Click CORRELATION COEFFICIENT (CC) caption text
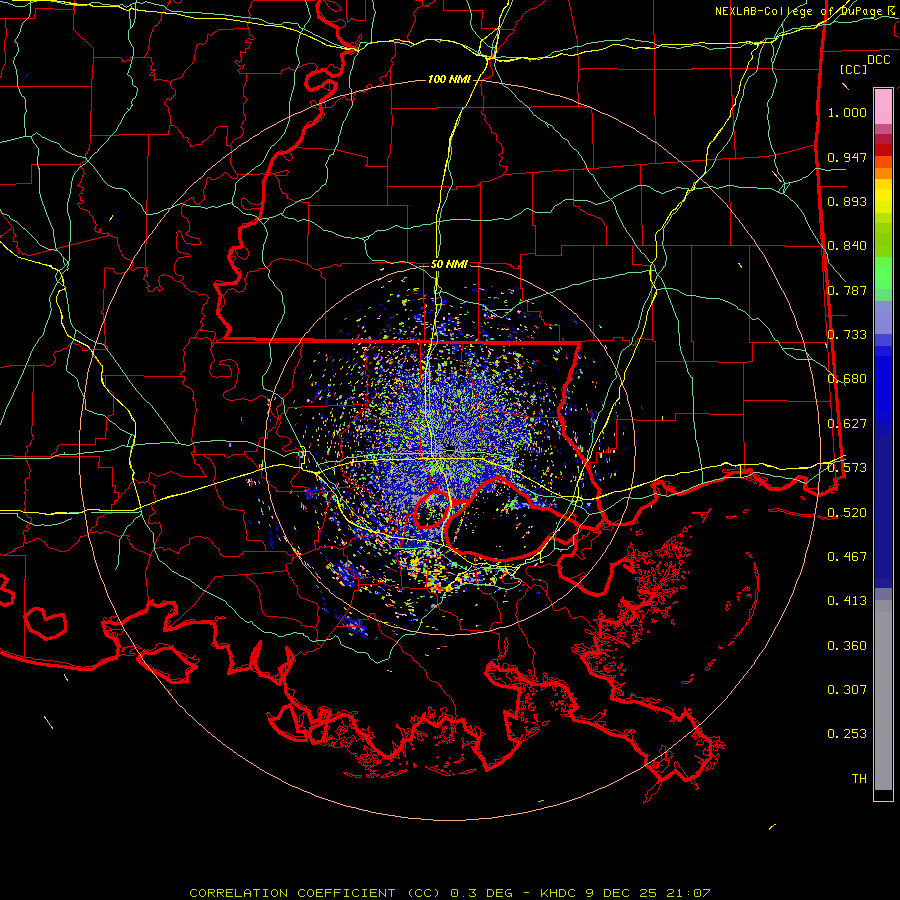 pos(315,893)
